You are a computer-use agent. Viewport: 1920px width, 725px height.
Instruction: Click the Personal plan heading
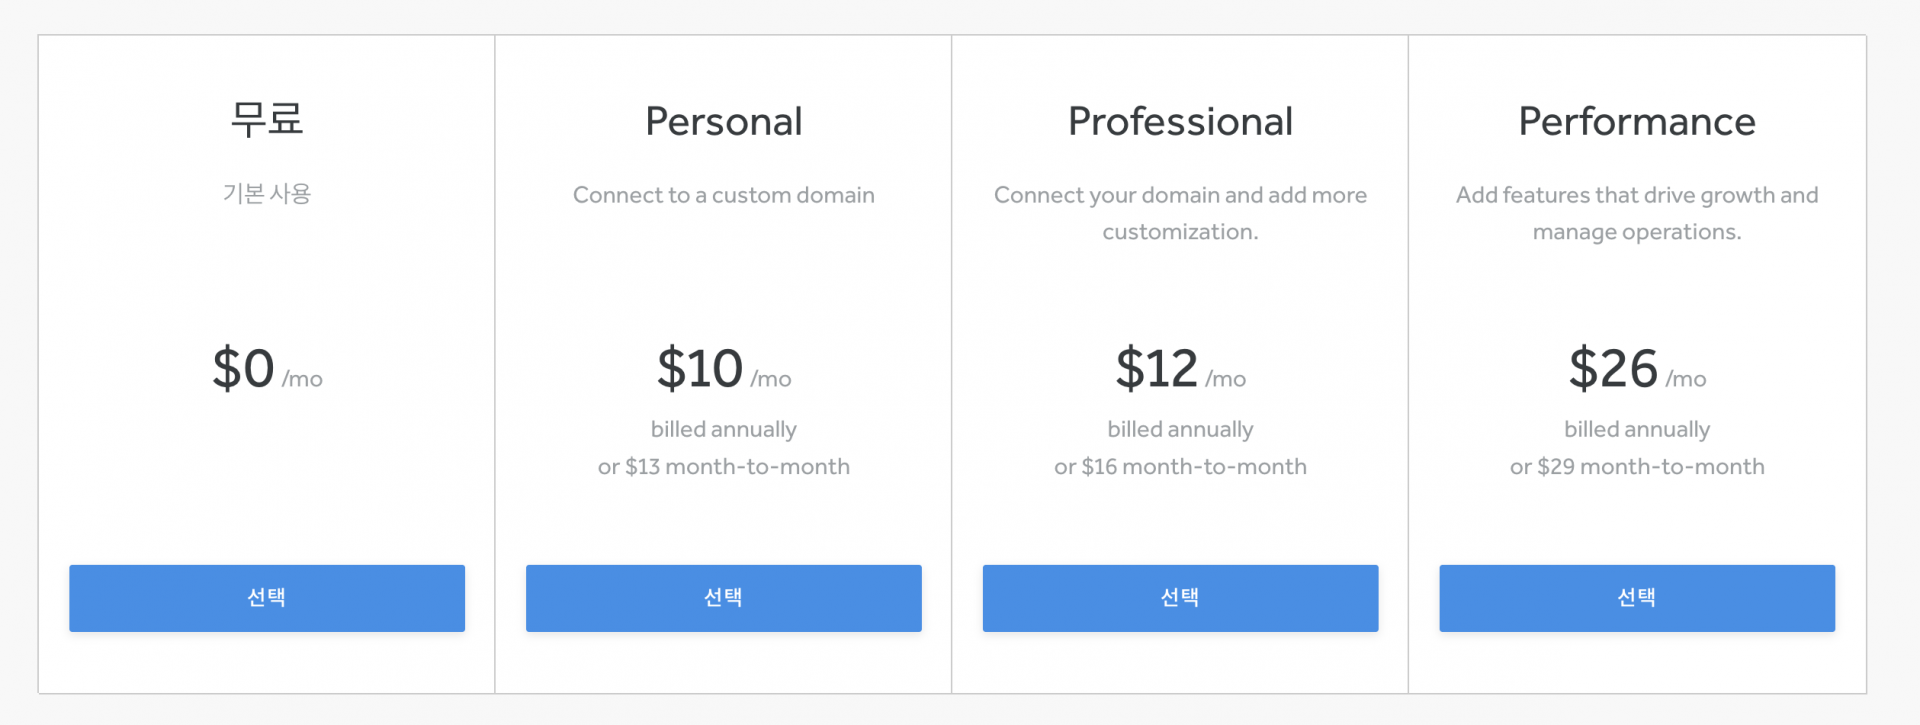(723, 122)
